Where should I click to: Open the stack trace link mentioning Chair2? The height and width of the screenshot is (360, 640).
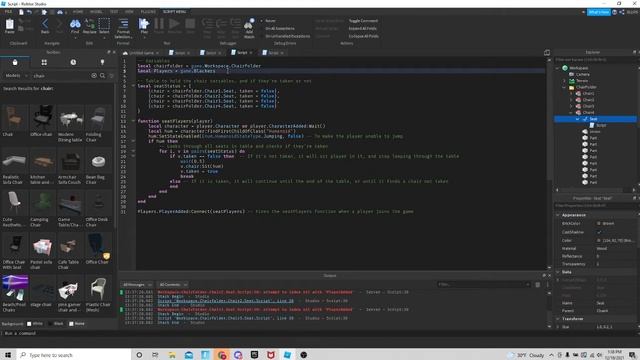coord(225,301)
